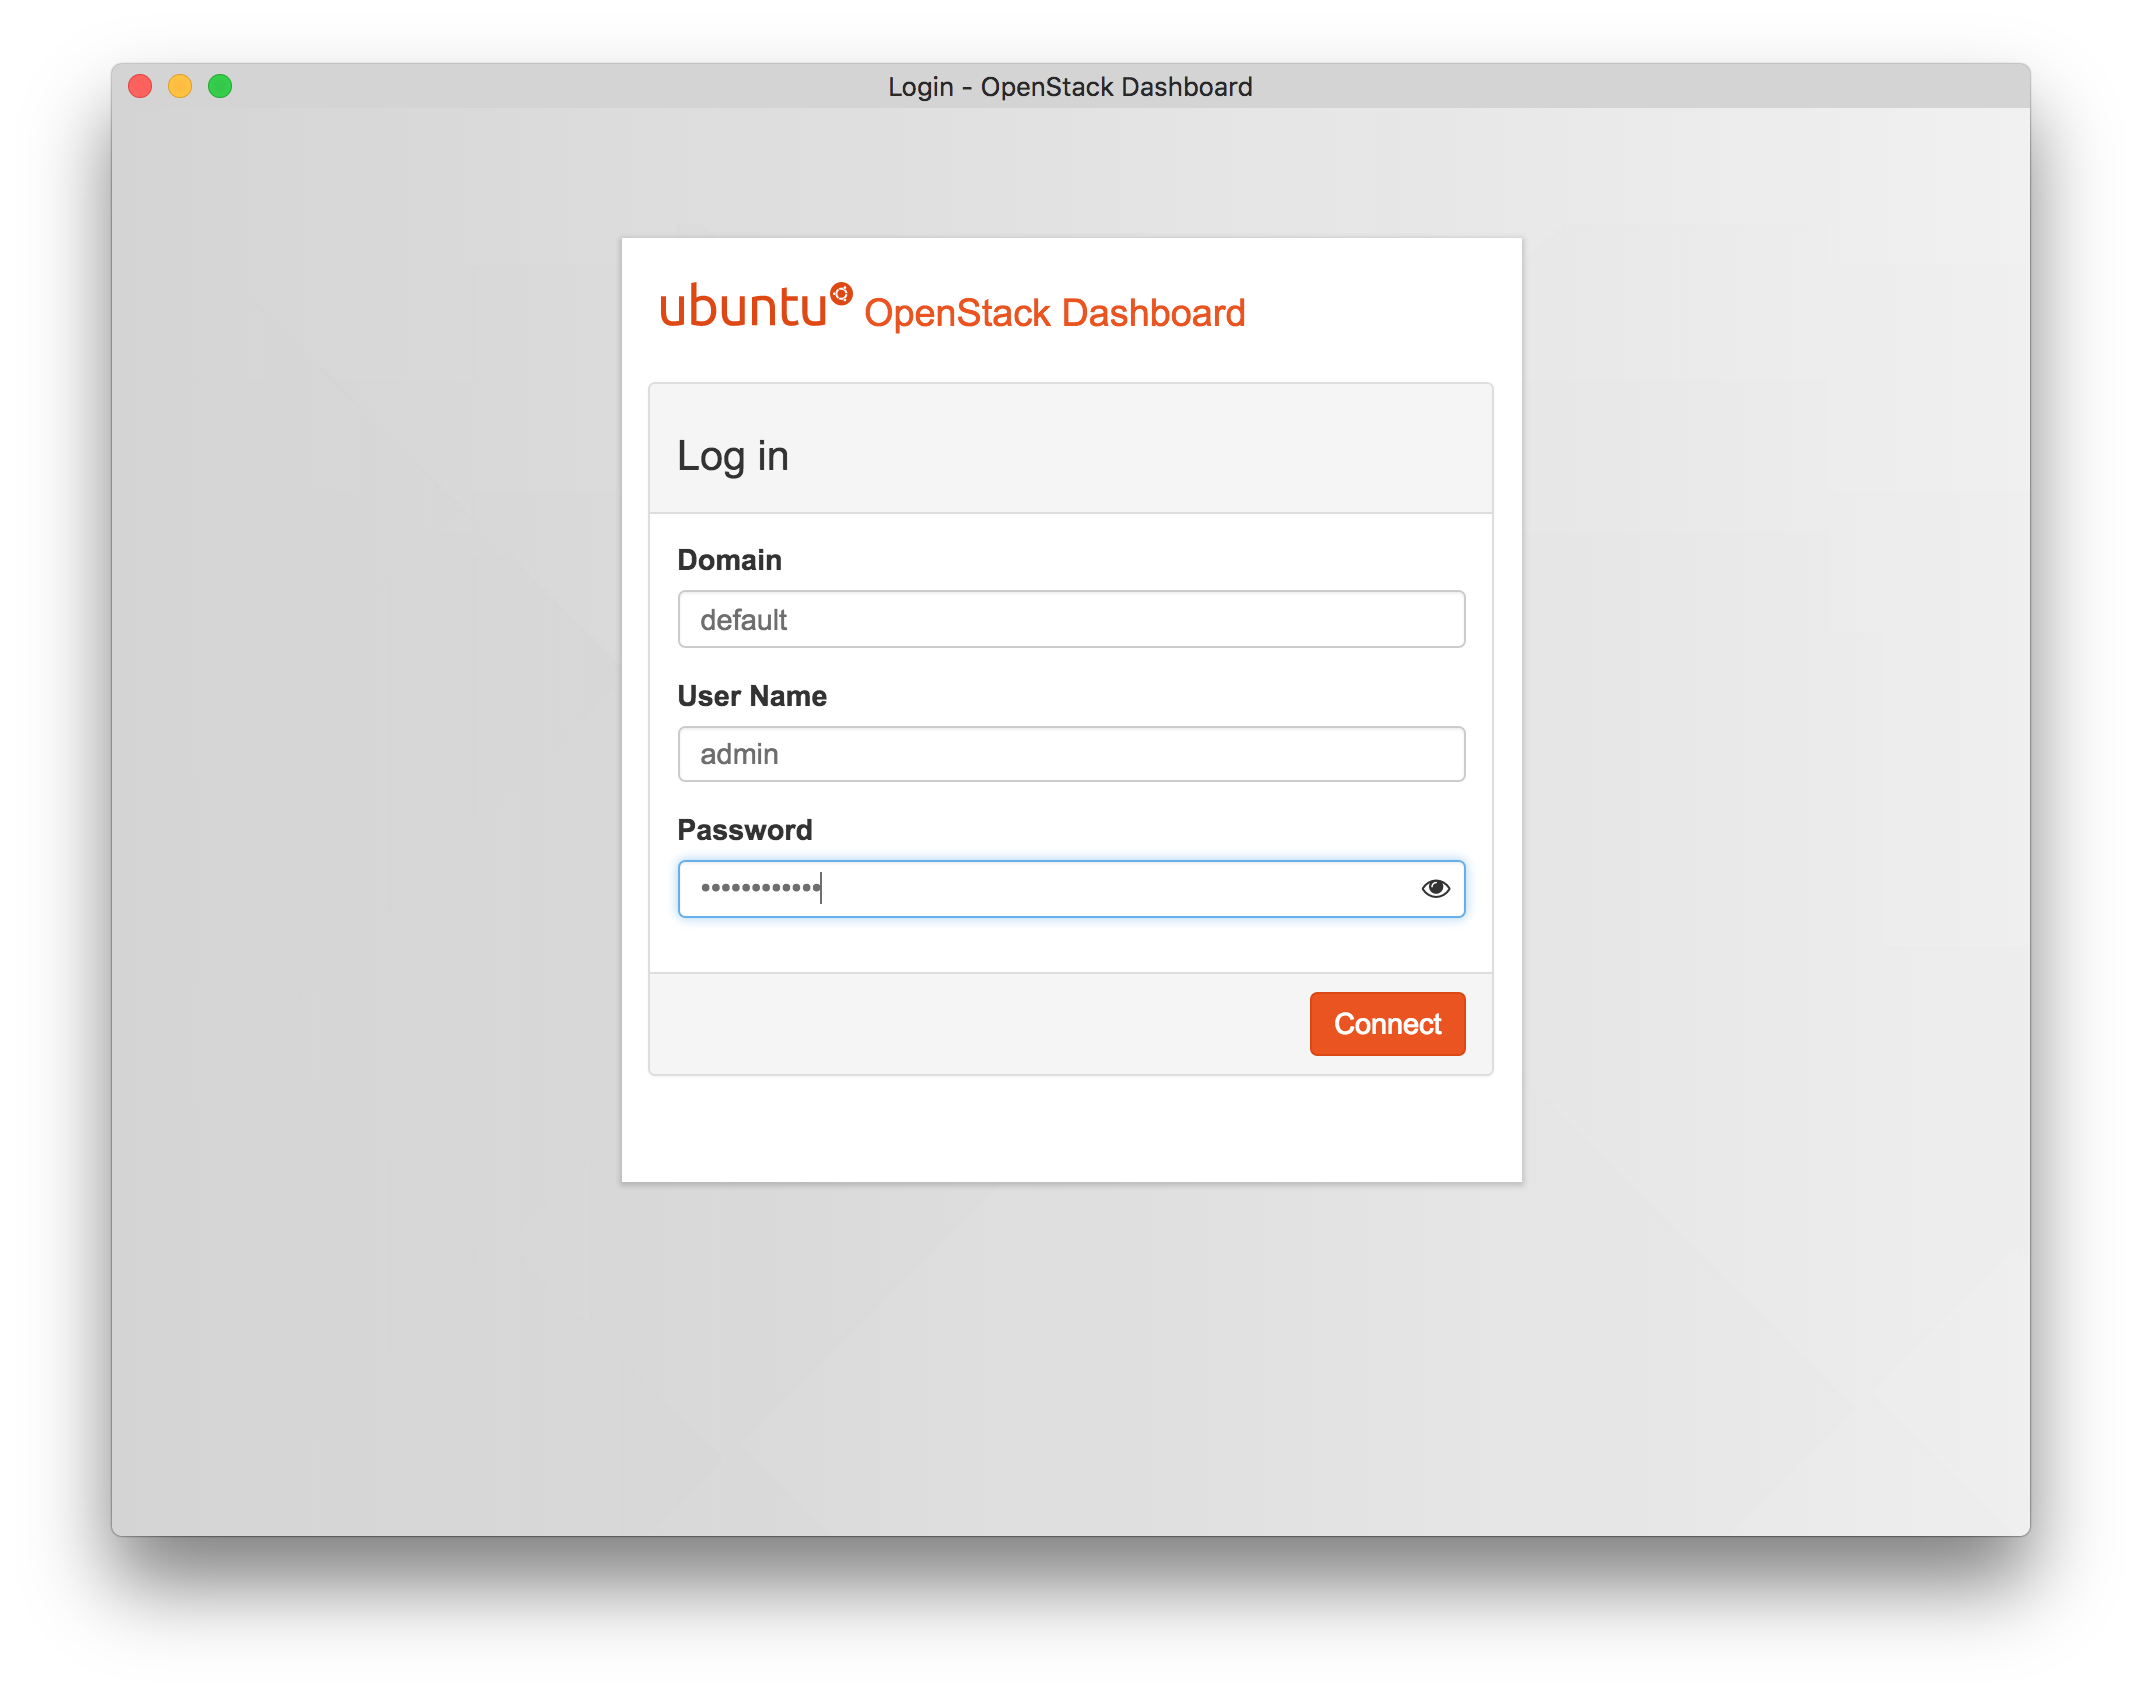The height and width of the screenshot is (1696, 2142).
Task: Click the red close button to quit
Action: tap(148, 87)
